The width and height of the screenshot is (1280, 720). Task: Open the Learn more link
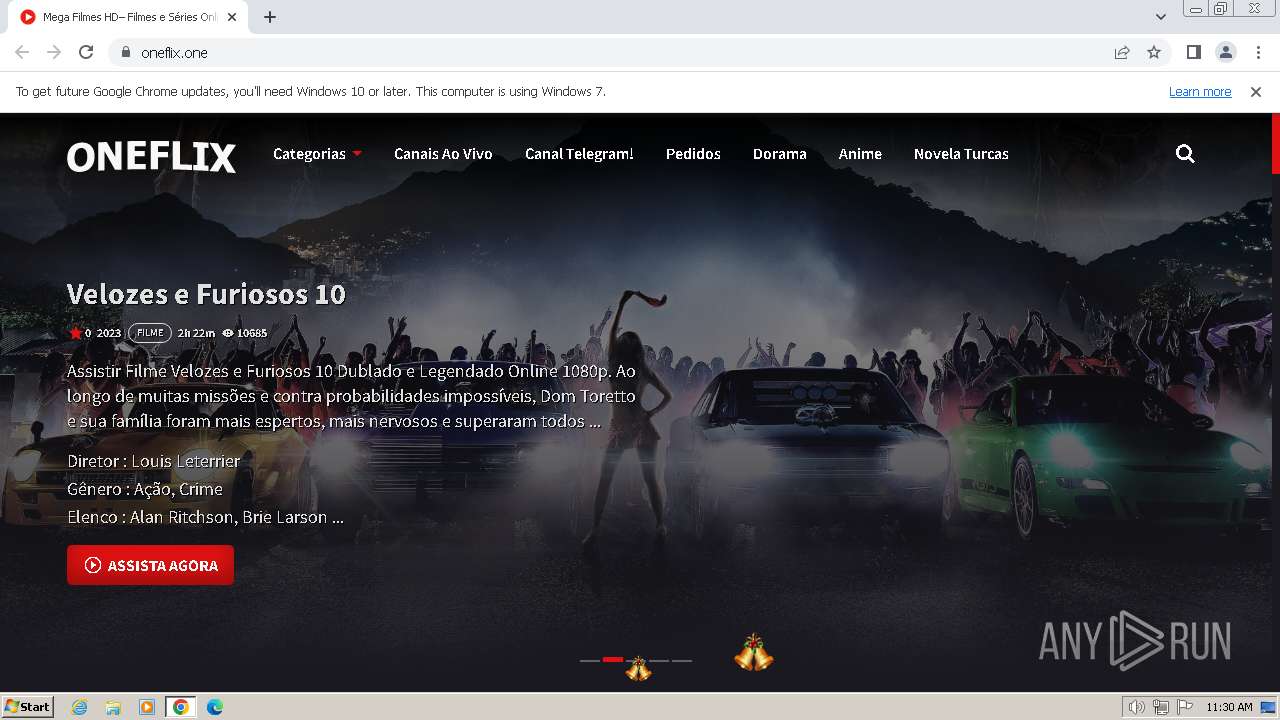[x=1200, y=91]
